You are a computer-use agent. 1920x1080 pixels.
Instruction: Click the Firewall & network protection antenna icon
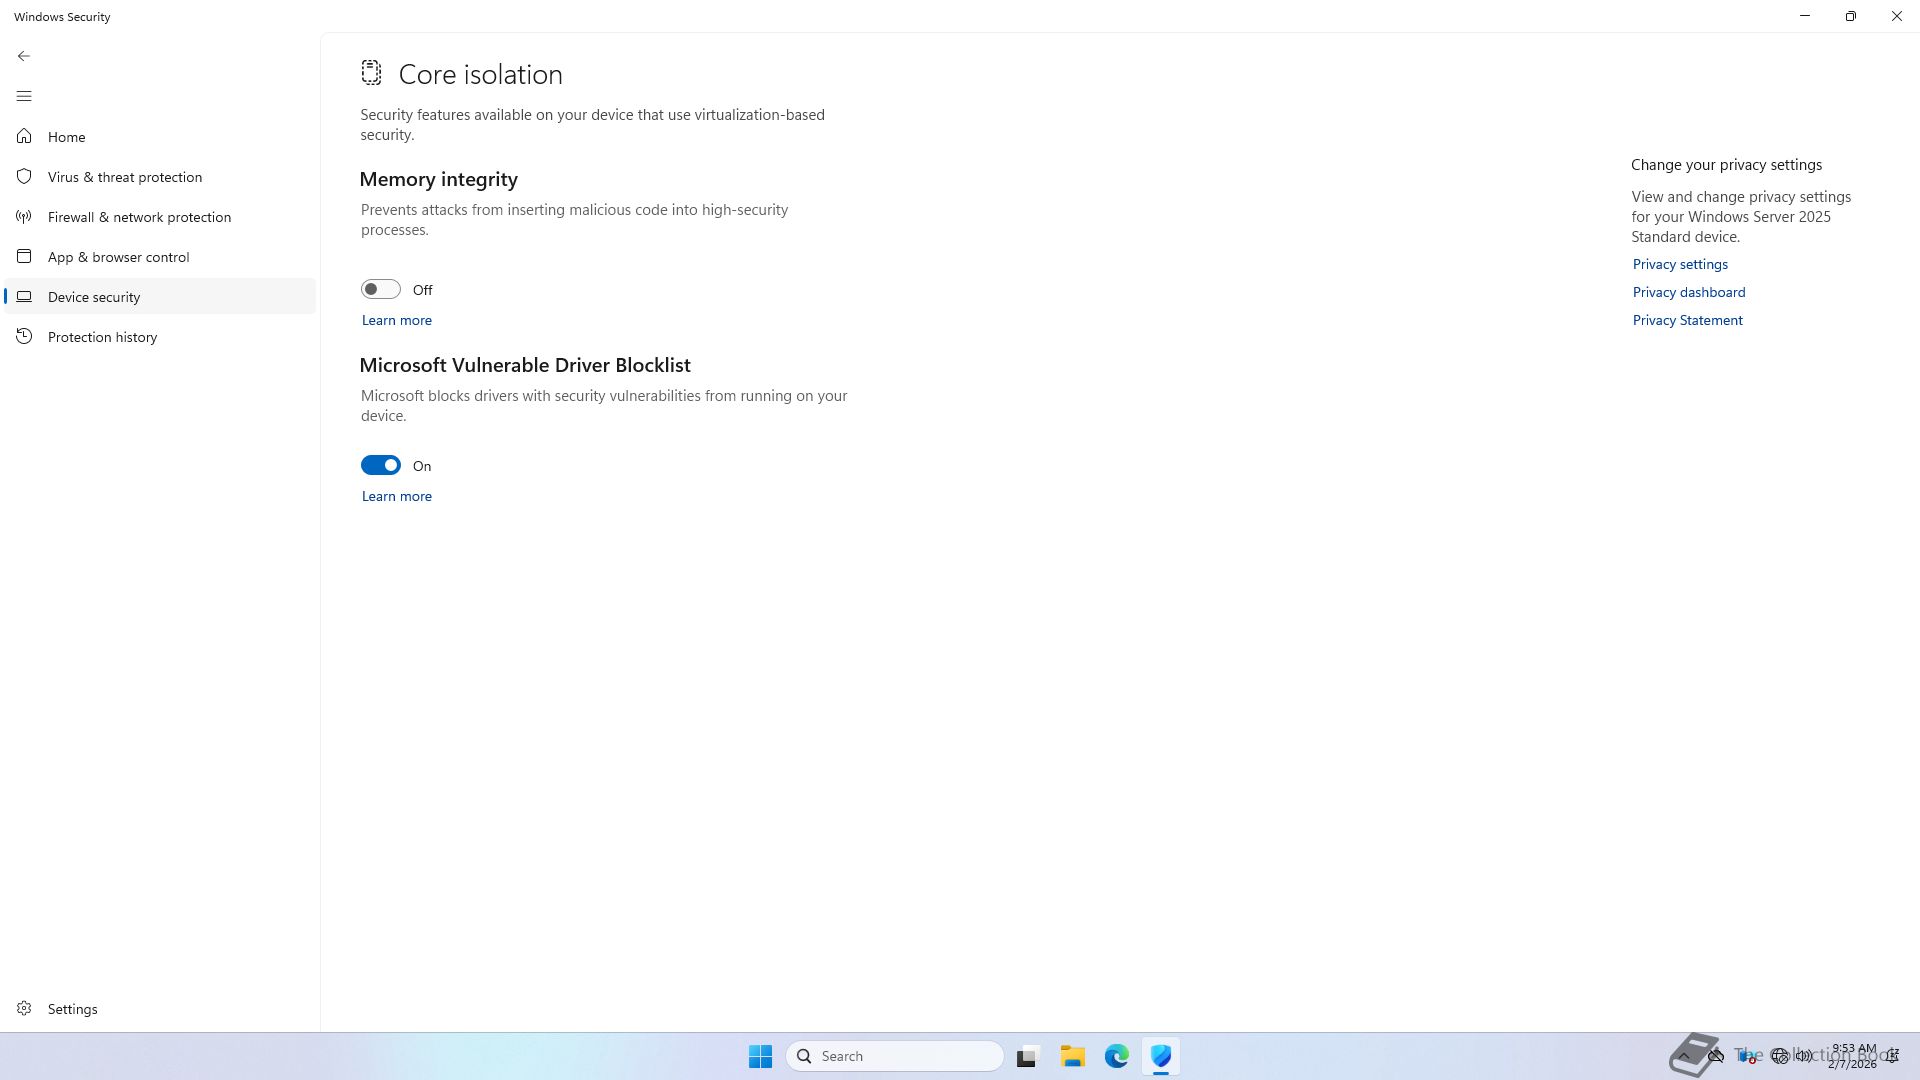pos(24,216)
